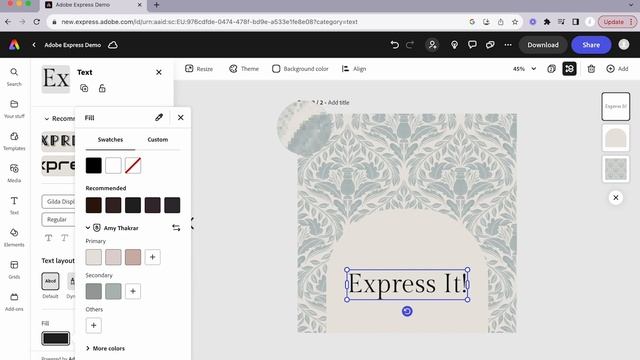The image size is (640, 360).
Task: Open Add-ons in the sidebar
Action: click(14, 302)
